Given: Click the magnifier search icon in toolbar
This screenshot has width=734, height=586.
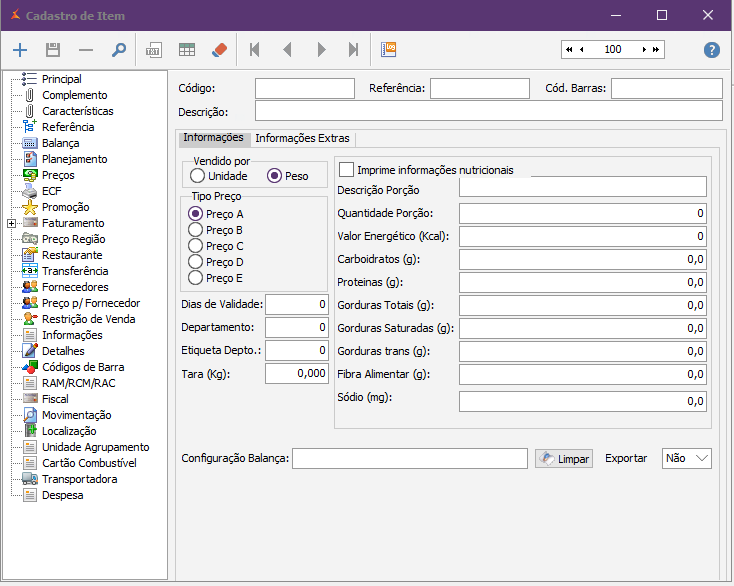Looking at the screenshot, I should click(x=118, y=50).
